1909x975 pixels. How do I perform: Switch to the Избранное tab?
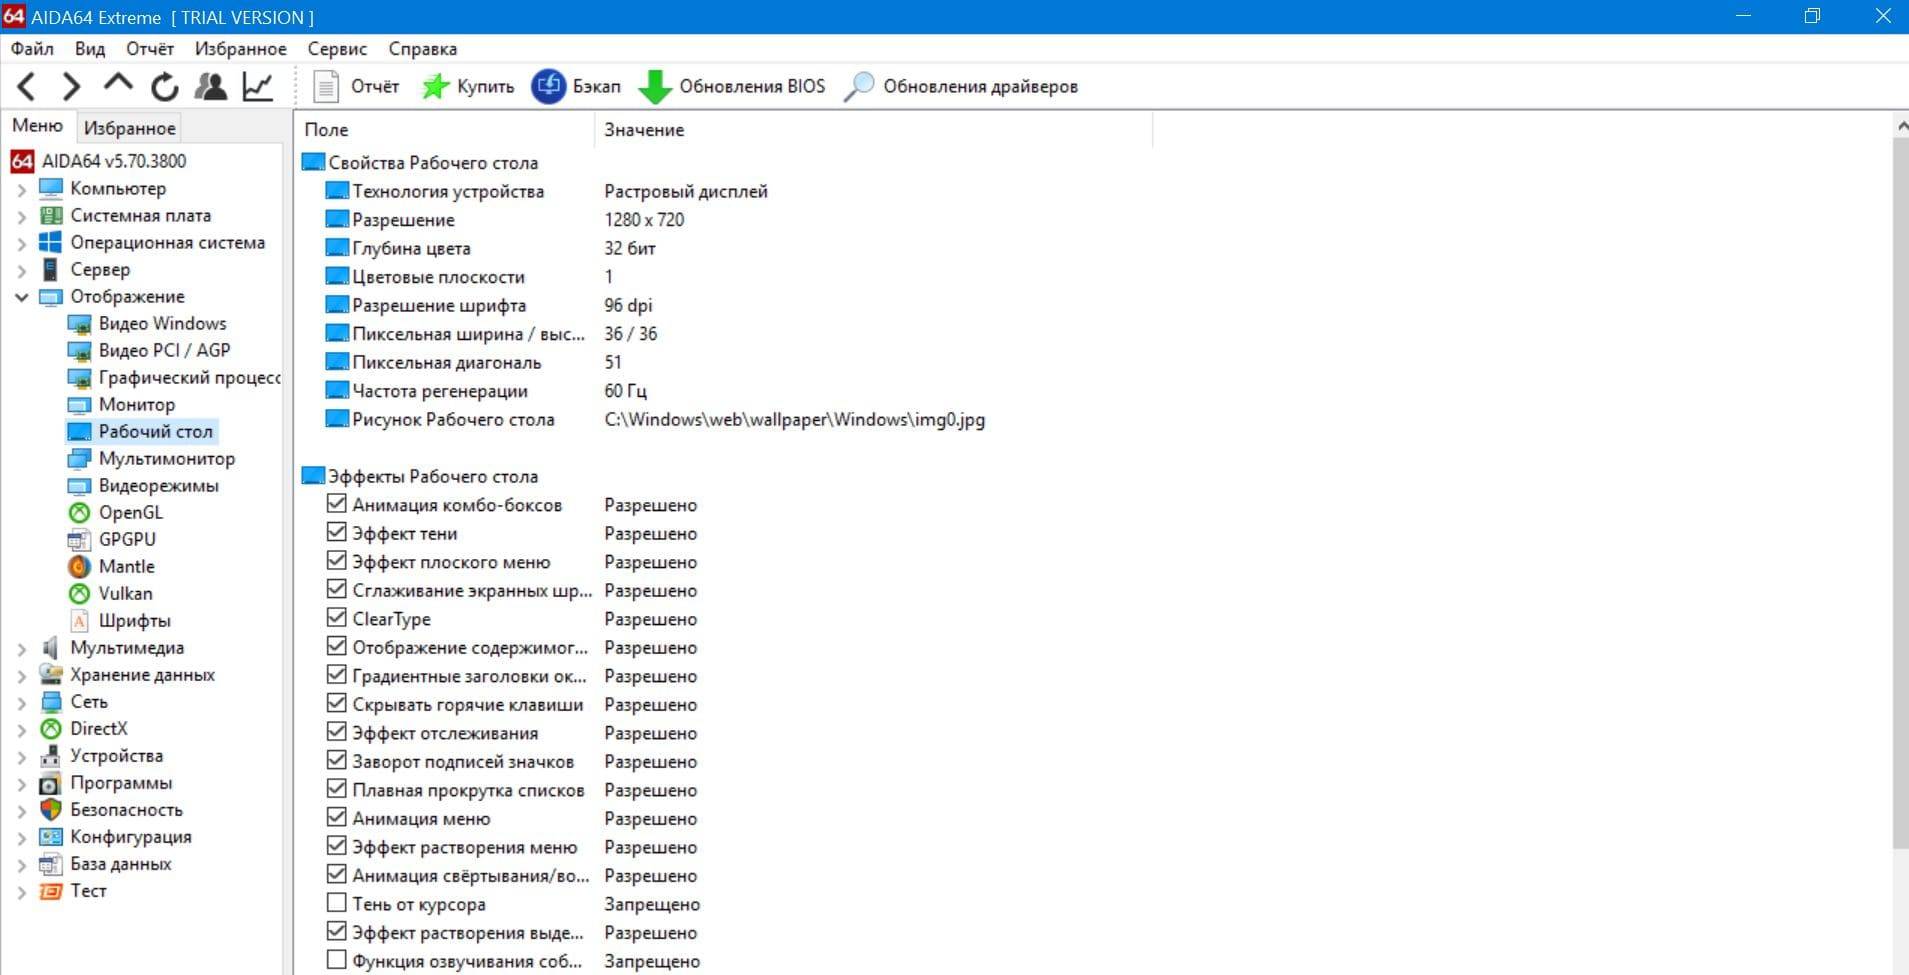click(x=129, y=128)
